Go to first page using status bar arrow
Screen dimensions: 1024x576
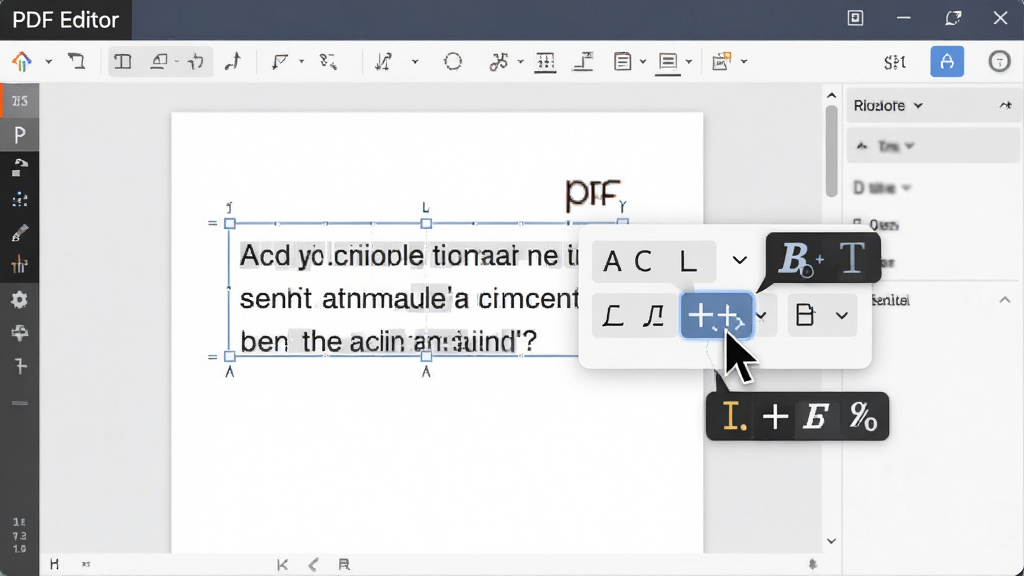click(282, 565)
